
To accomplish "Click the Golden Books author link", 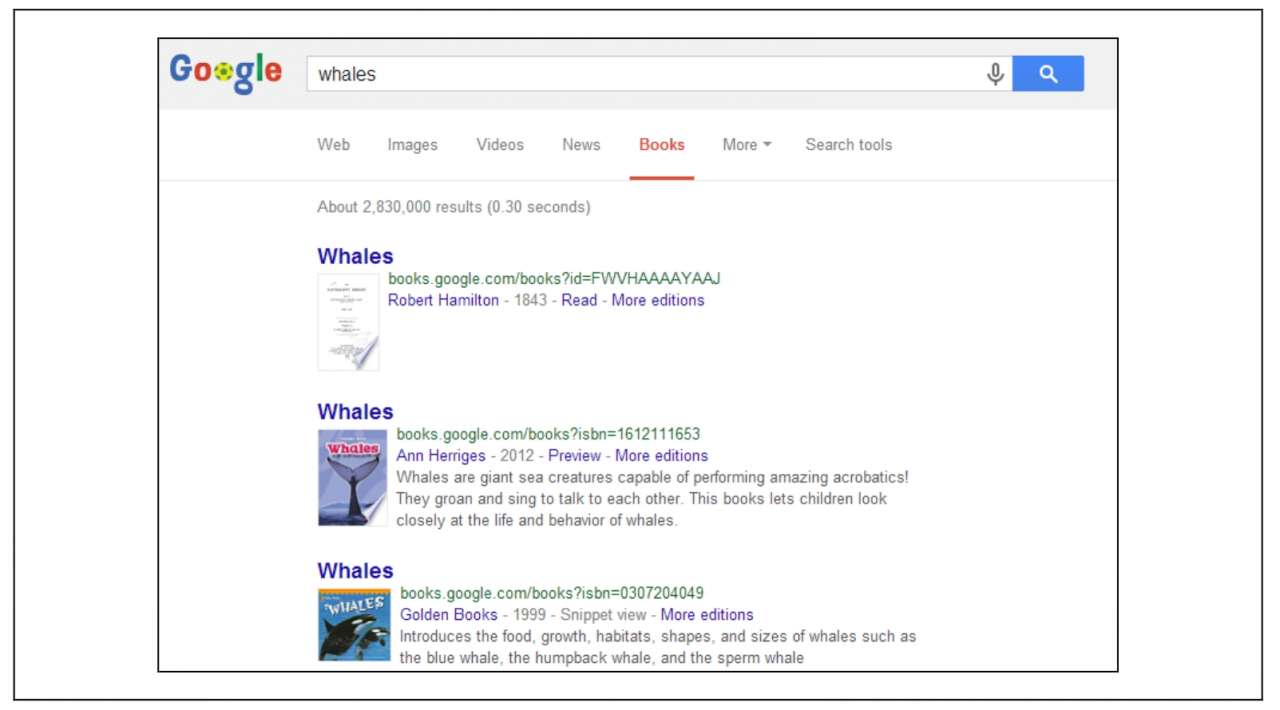I will pos(448,614).
